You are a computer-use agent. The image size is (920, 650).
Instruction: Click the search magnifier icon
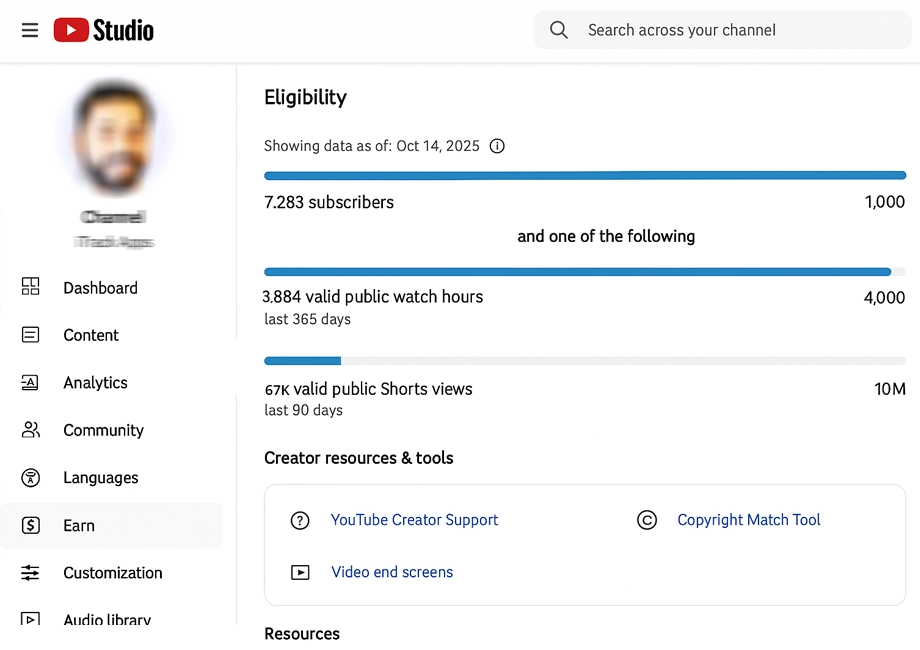point(559,30)
